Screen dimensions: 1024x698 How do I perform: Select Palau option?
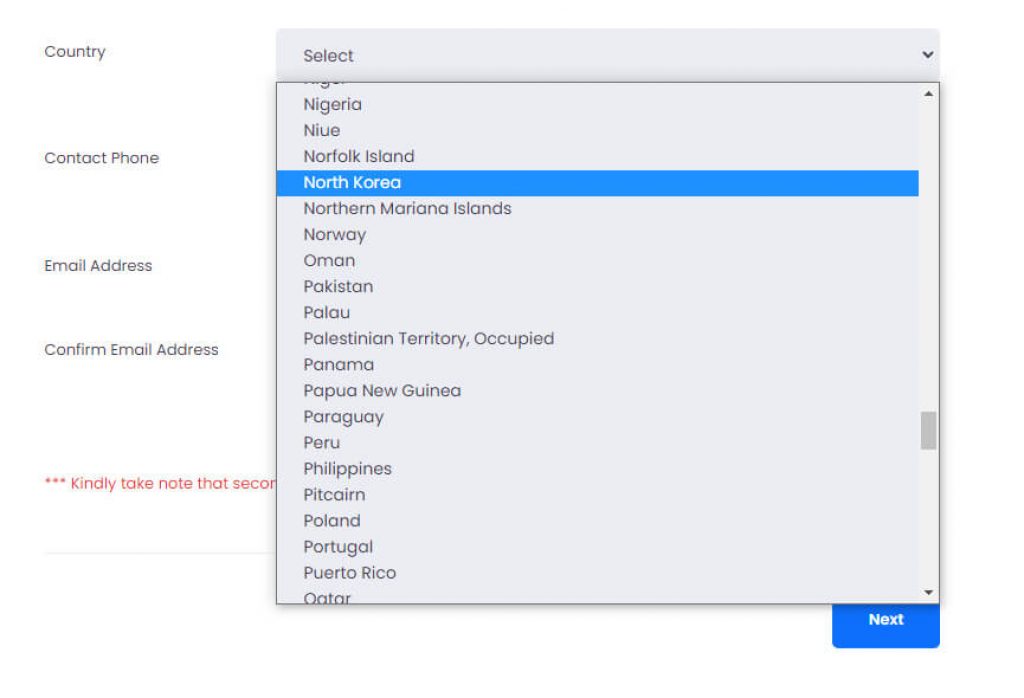coord(327,312)
